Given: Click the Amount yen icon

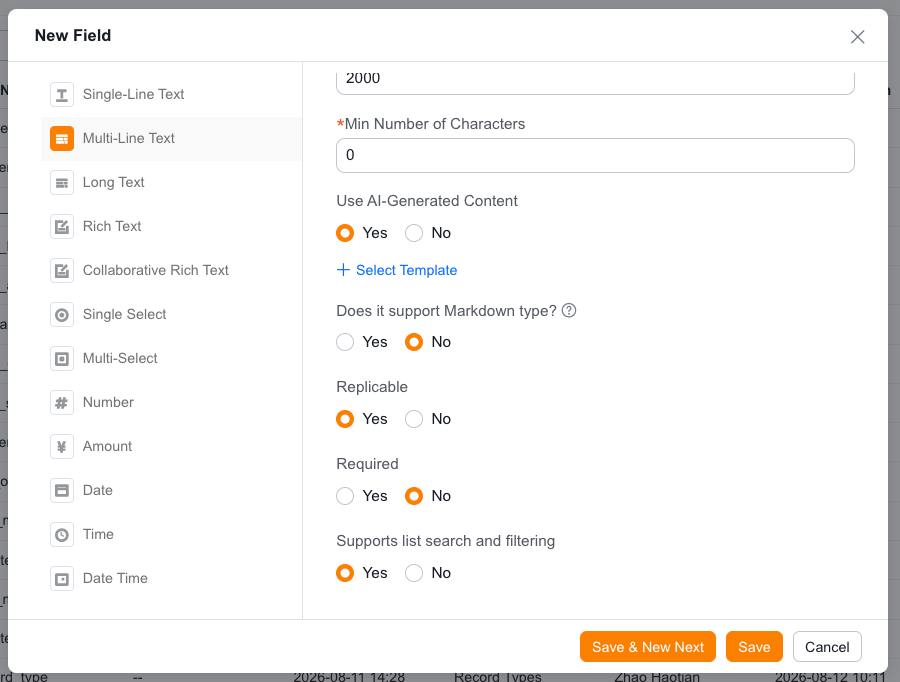Looking at the screenshot, I should pos(62,447).
